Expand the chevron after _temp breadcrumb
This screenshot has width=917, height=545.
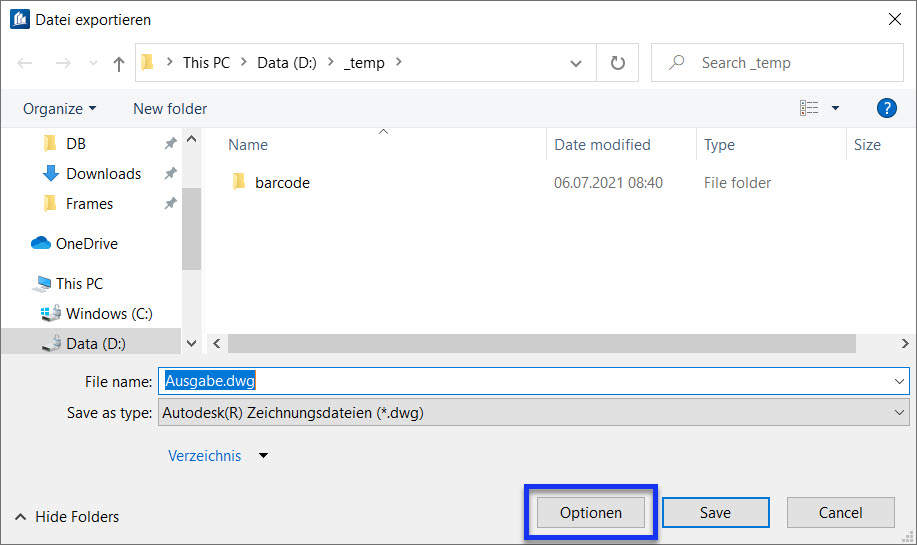point(399,62)
